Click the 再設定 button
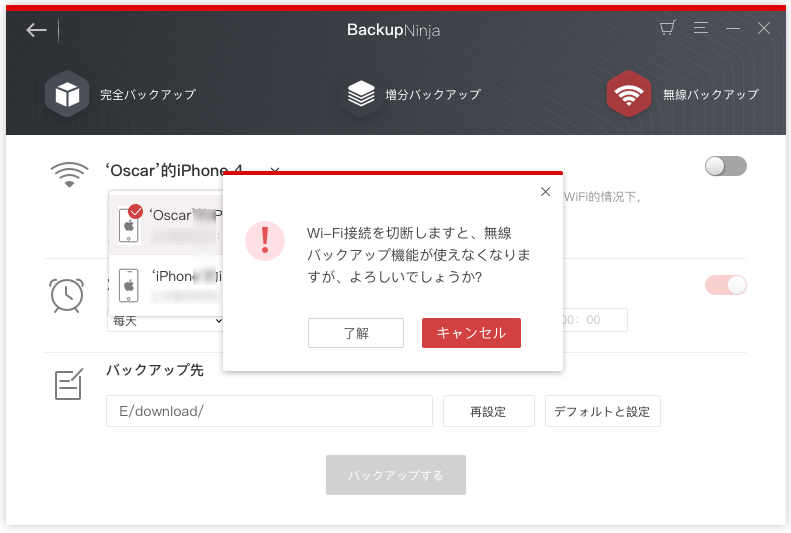 click(489, 411)
